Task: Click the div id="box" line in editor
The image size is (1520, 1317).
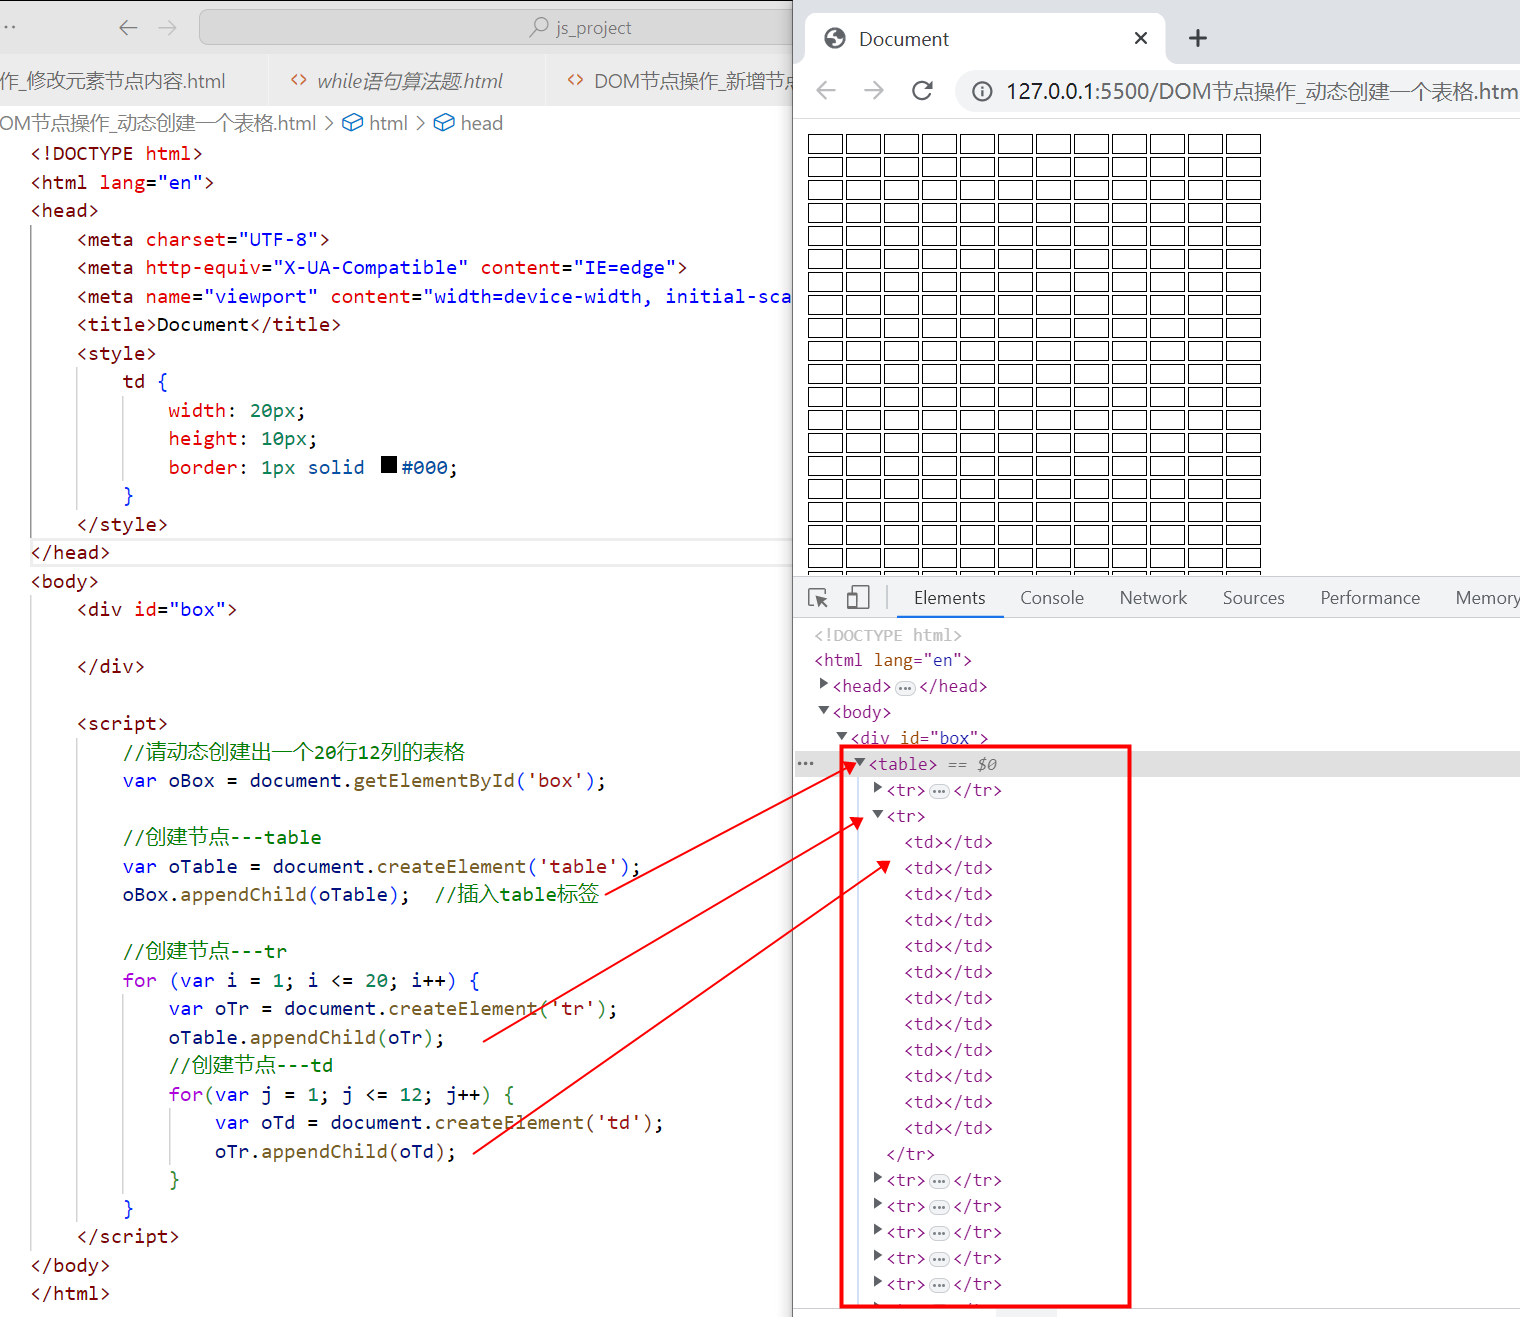Action: pyautogui.click(x=157, y=609)
